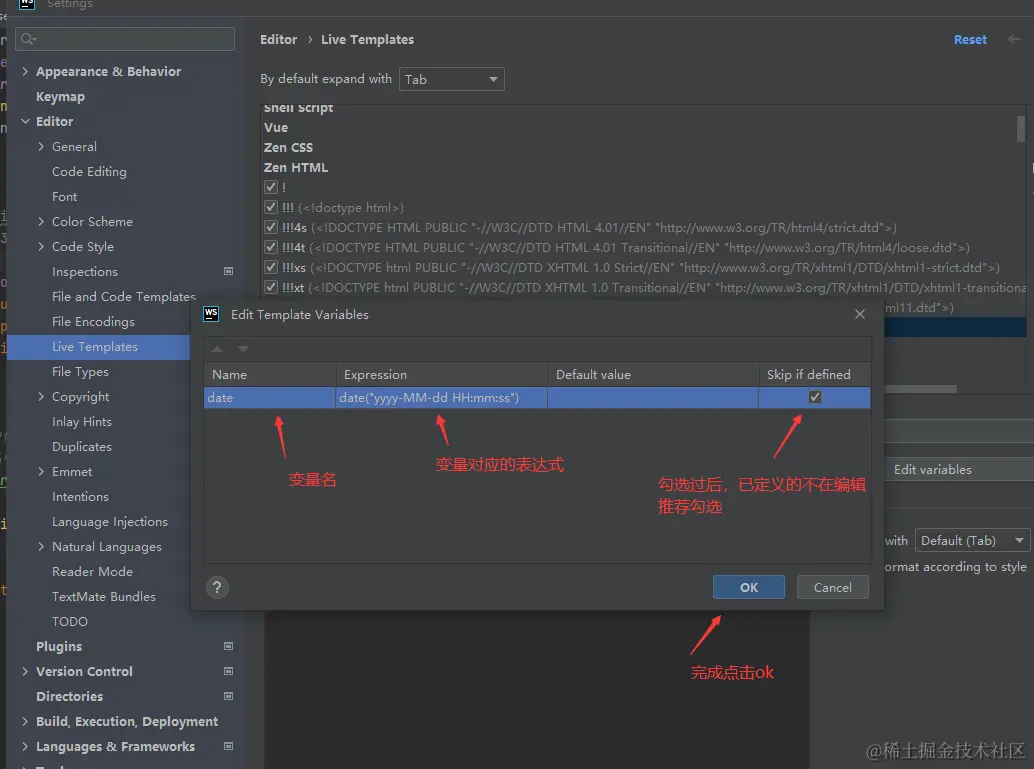The width and height of the screenshot is (1034, 769).
Task: Click the Skip if defined column header
Action: tap(815, 375)
